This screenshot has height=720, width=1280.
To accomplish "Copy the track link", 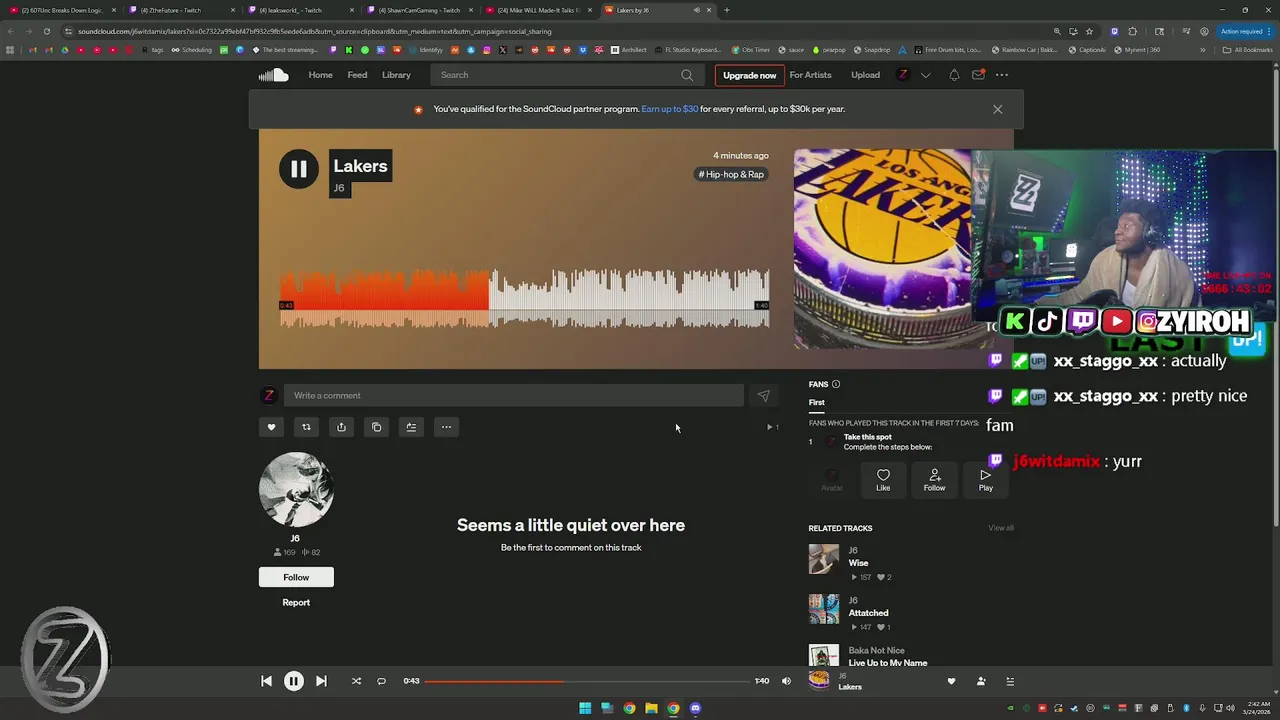I will click(376, 427).
